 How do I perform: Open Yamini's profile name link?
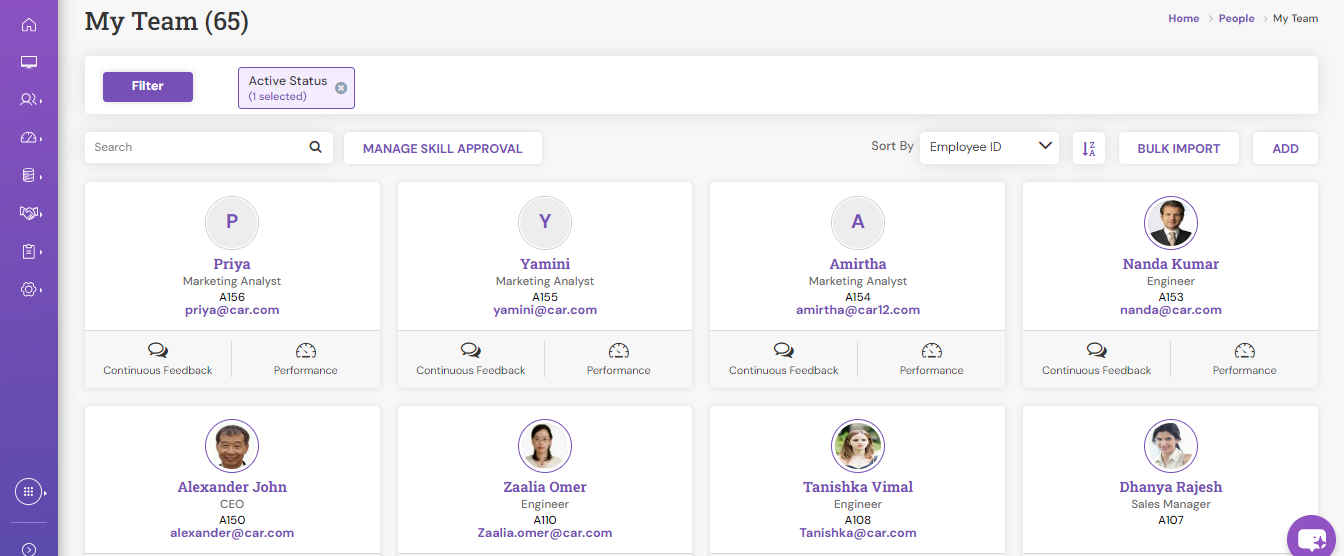[x=545, y=265]
